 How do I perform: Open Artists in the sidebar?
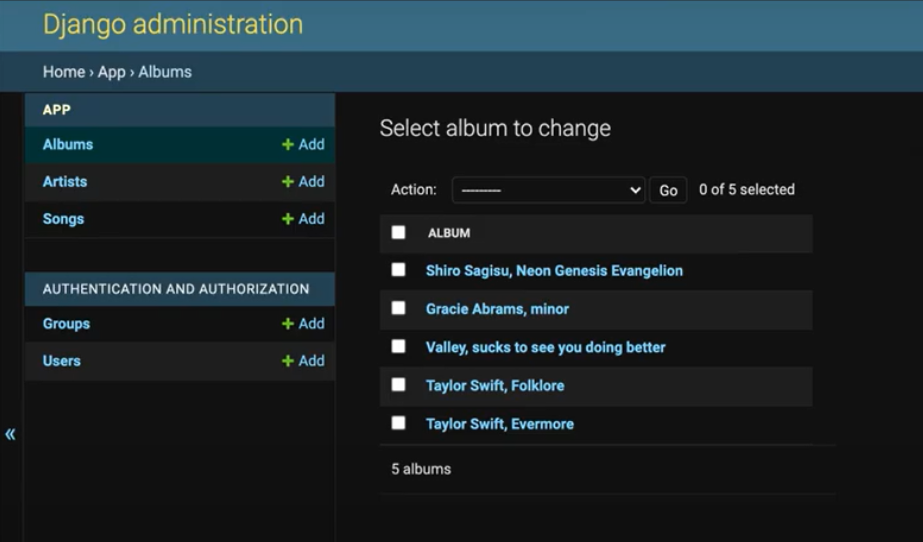[x=65, y=182]
